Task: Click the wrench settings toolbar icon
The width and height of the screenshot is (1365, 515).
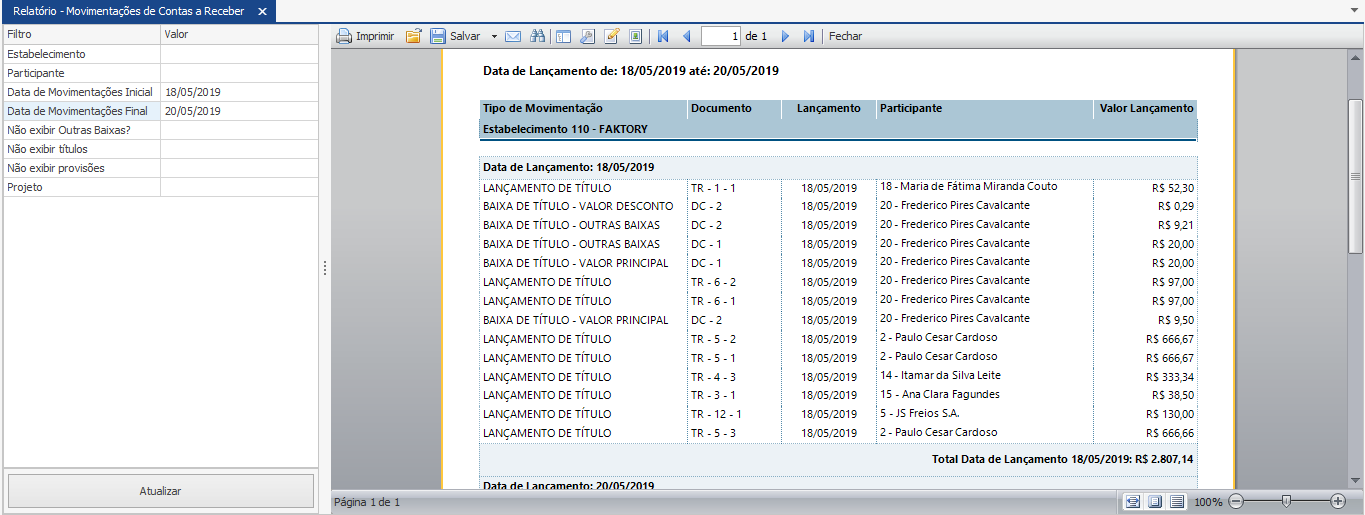Action: pos(587,36)
